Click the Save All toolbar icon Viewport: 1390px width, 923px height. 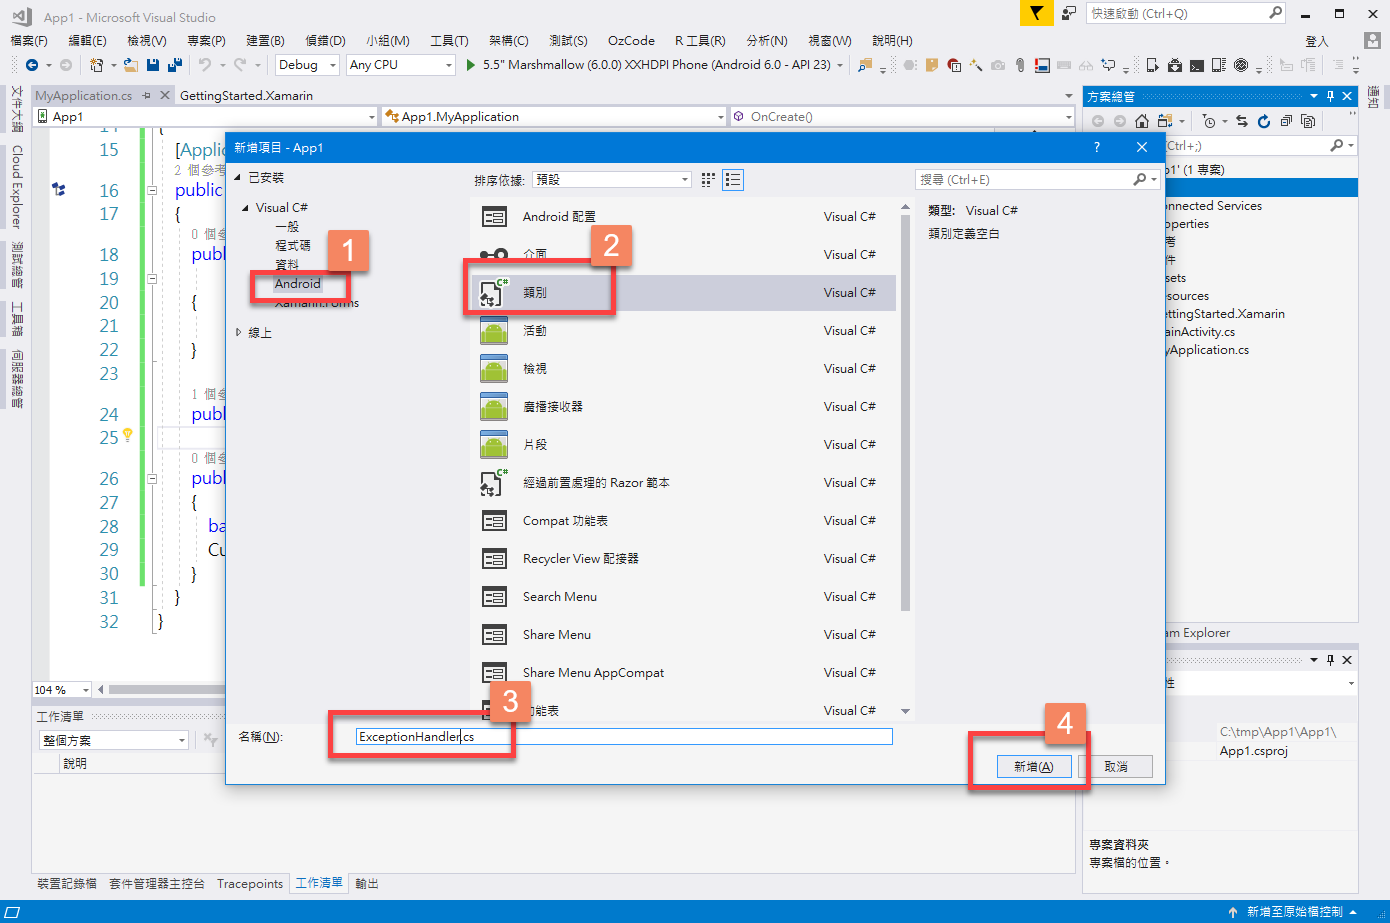pyautogui.click(x=175, y=65)
